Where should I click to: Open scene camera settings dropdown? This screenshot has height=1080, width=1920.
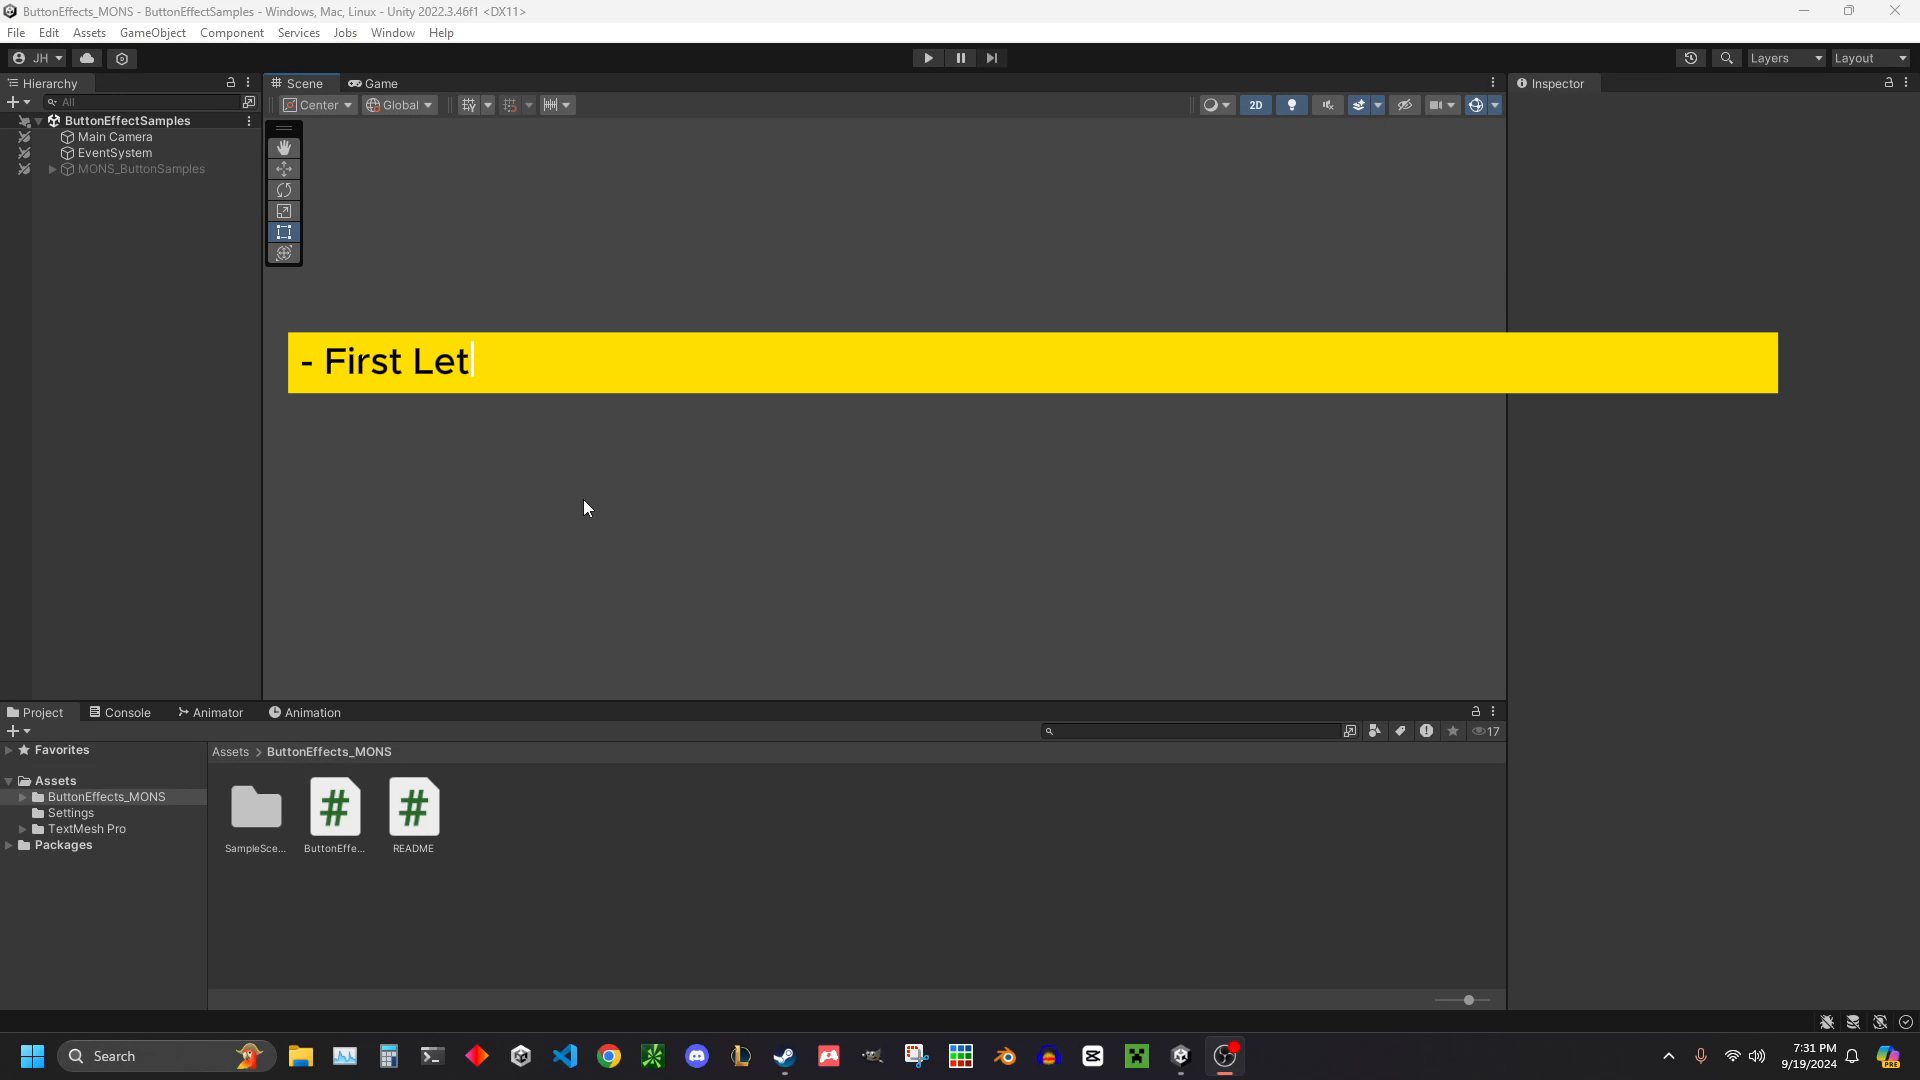(x=1442, y=105)
